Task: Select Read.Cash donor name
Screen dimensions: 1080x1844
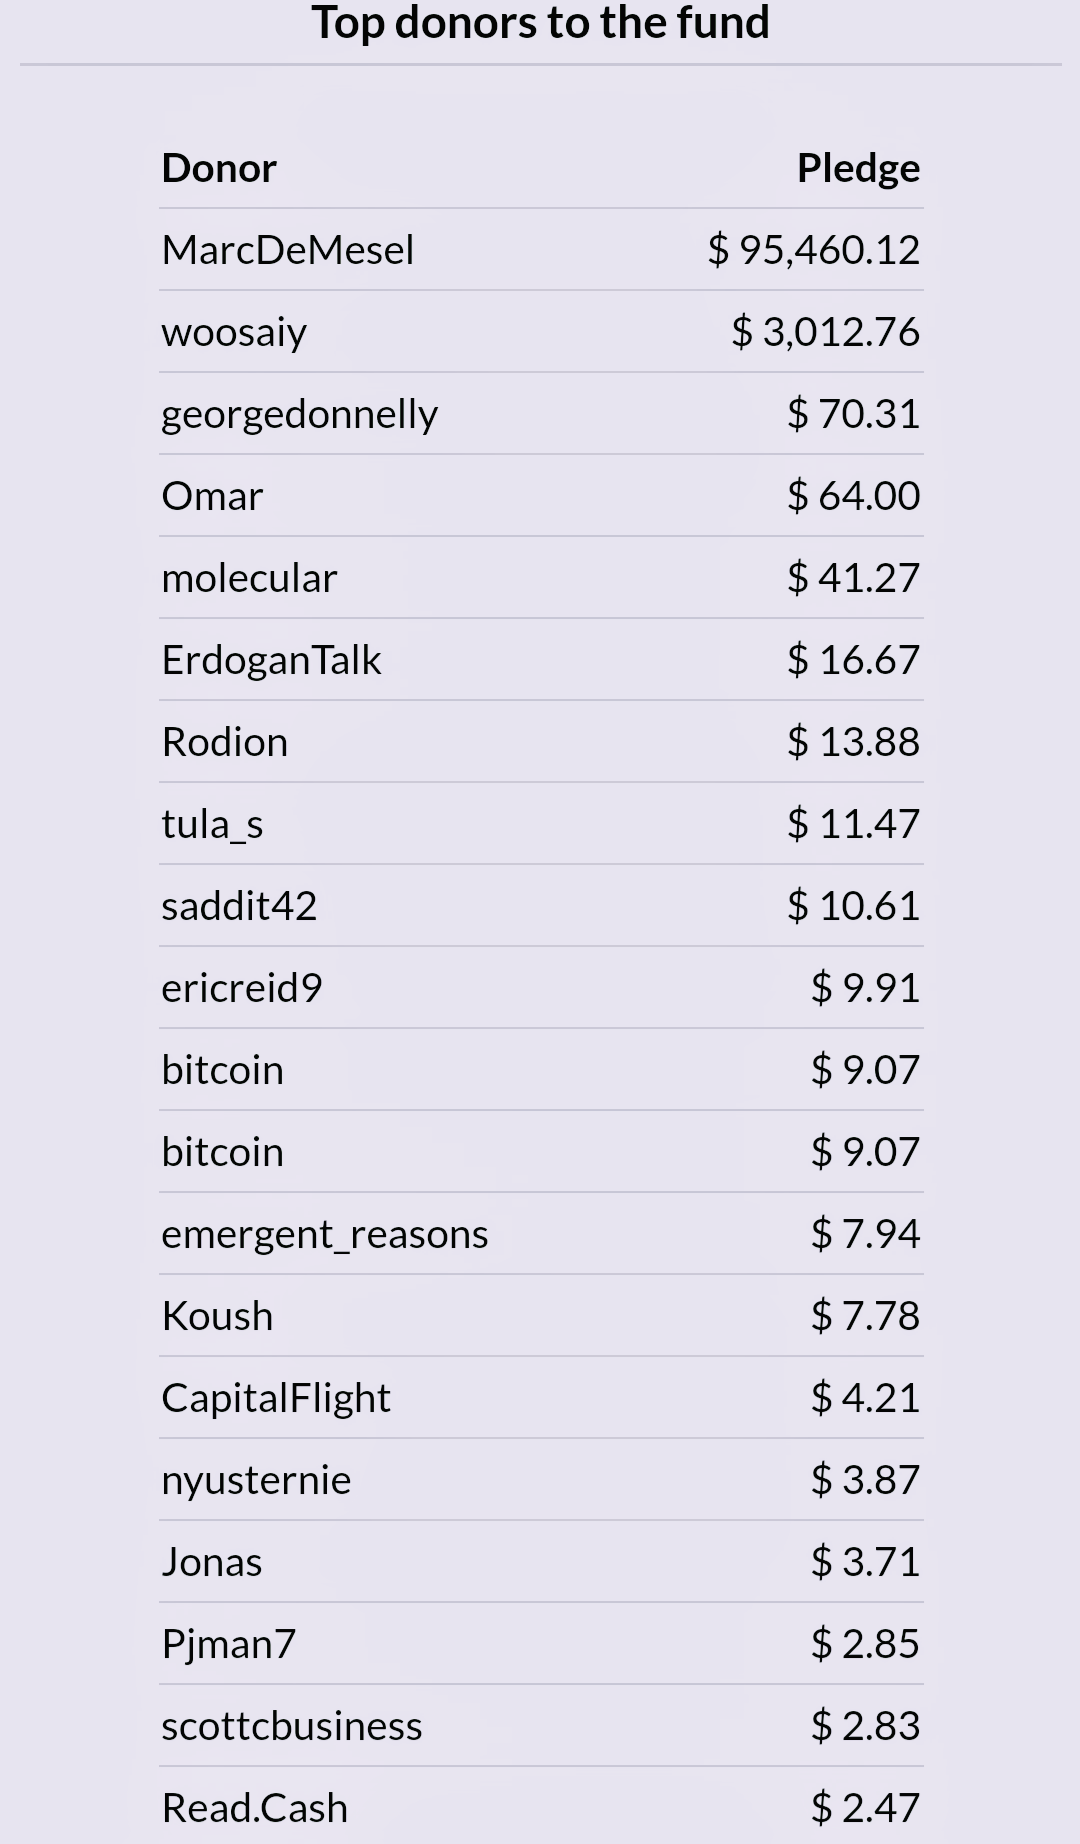Action: click(x=255, y=1808)
